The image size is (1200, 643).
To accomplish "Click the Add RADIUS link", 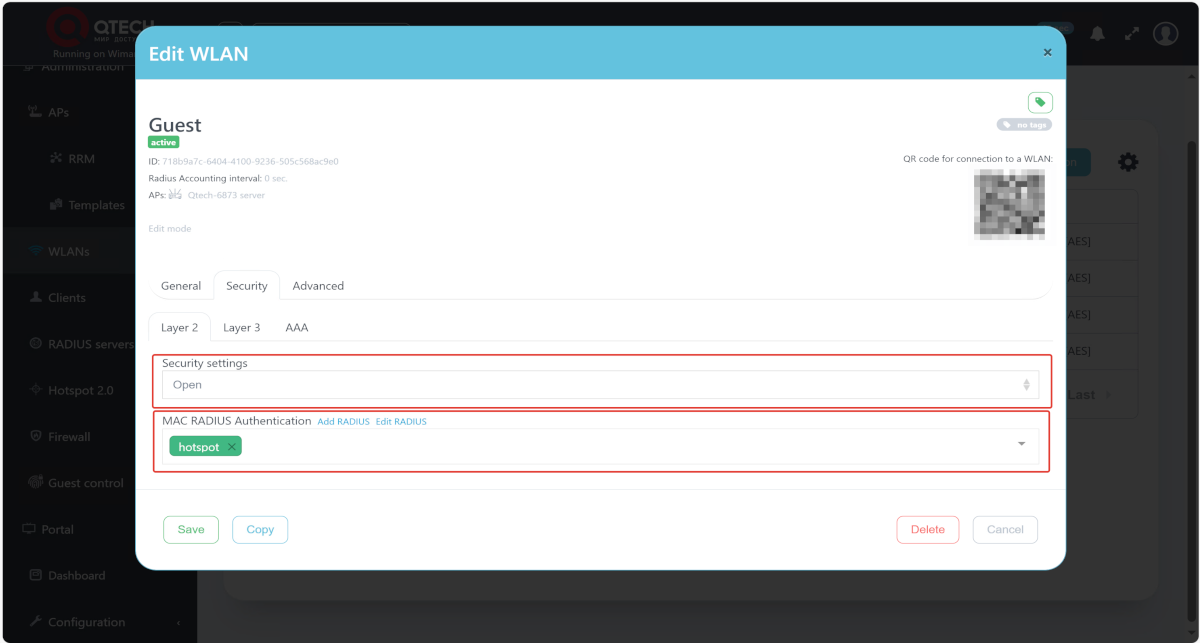I will pyautogui.click(x=343, y=422).
